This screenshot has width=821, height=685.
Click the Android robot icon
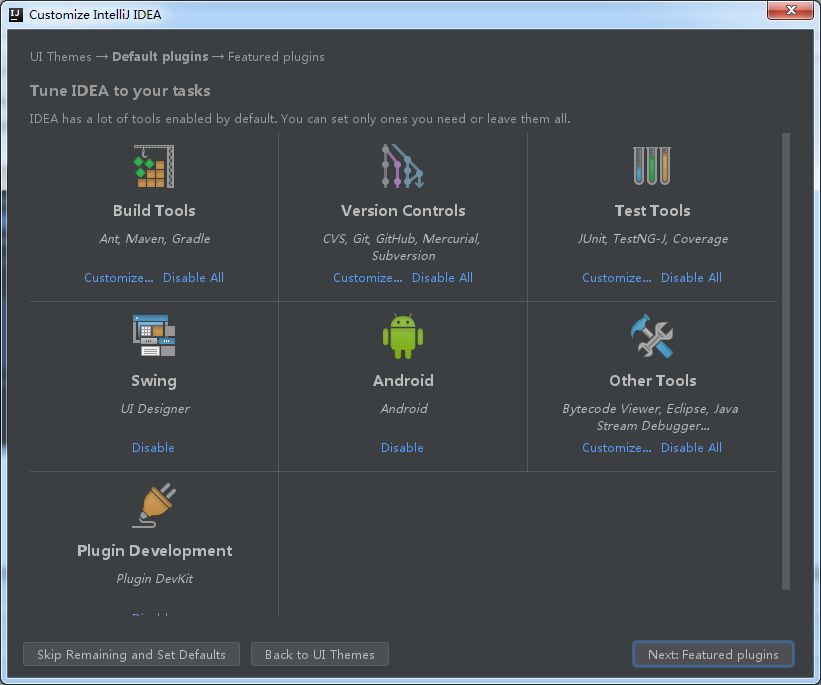[x=403, y=336]
